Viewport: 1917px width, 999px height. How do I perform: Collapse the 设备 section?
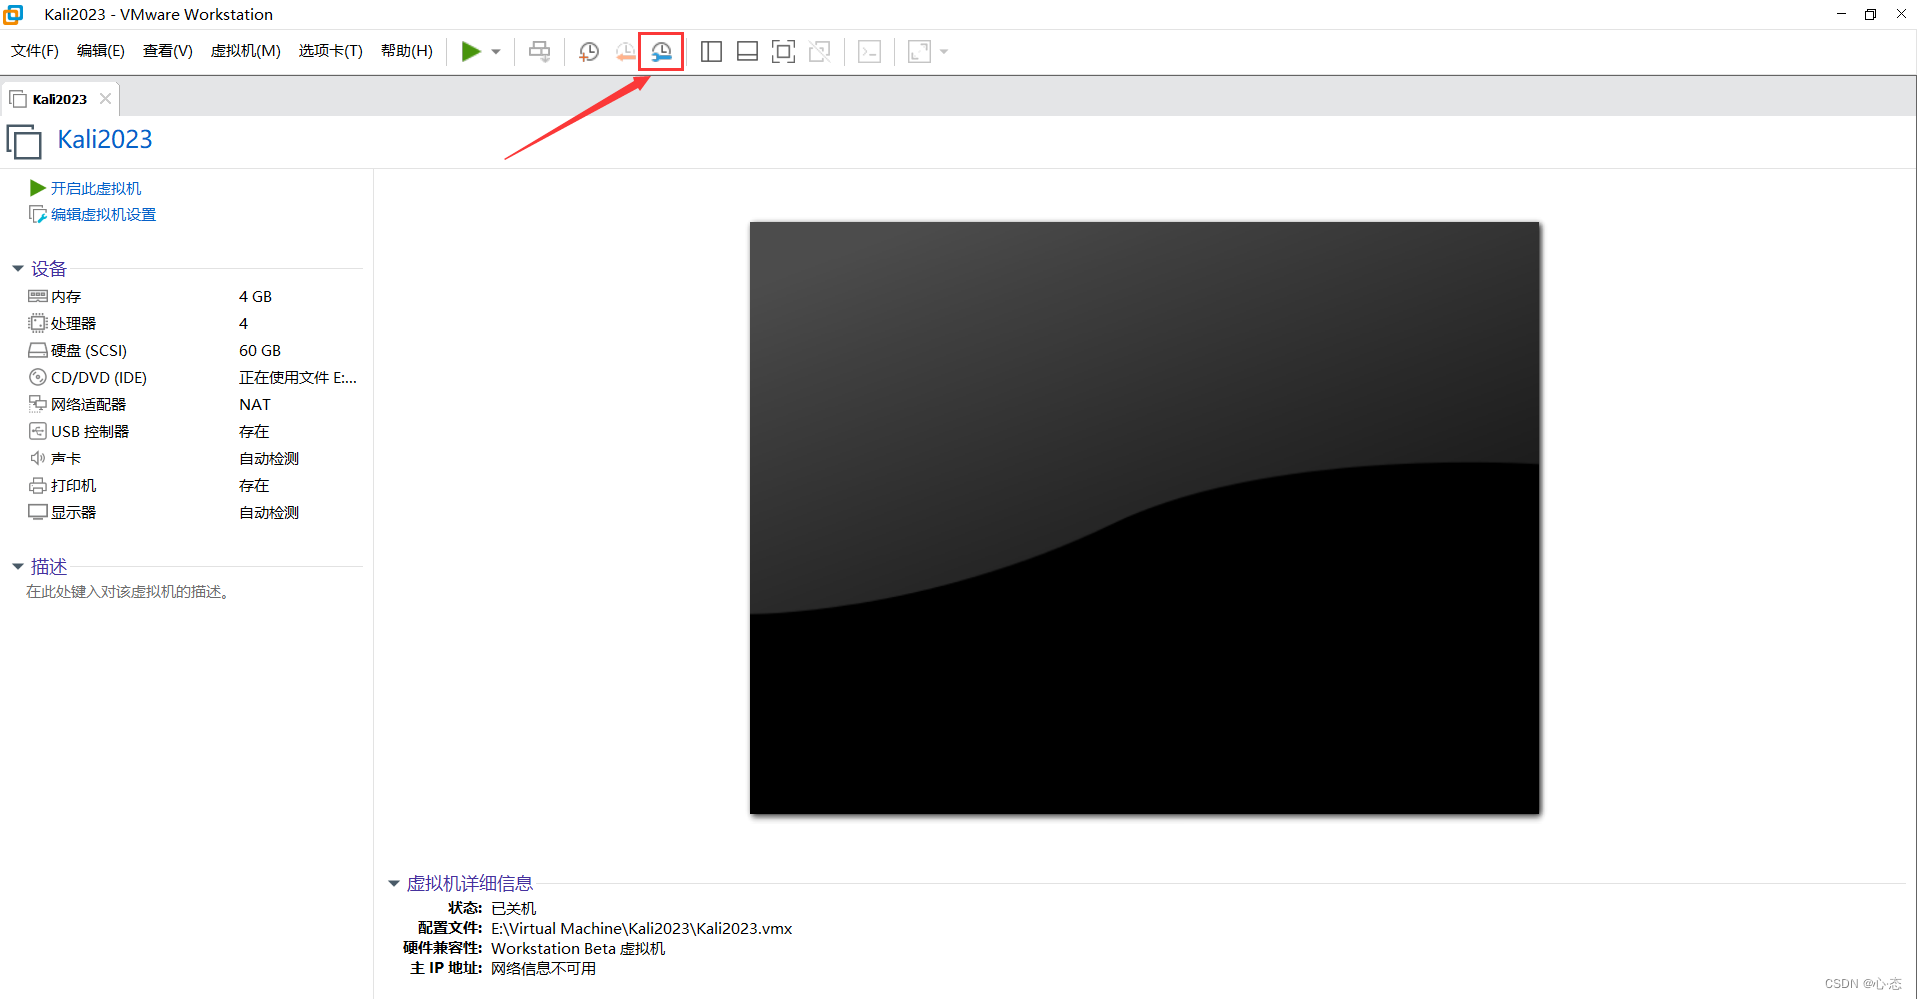click(x=18, y=268)
